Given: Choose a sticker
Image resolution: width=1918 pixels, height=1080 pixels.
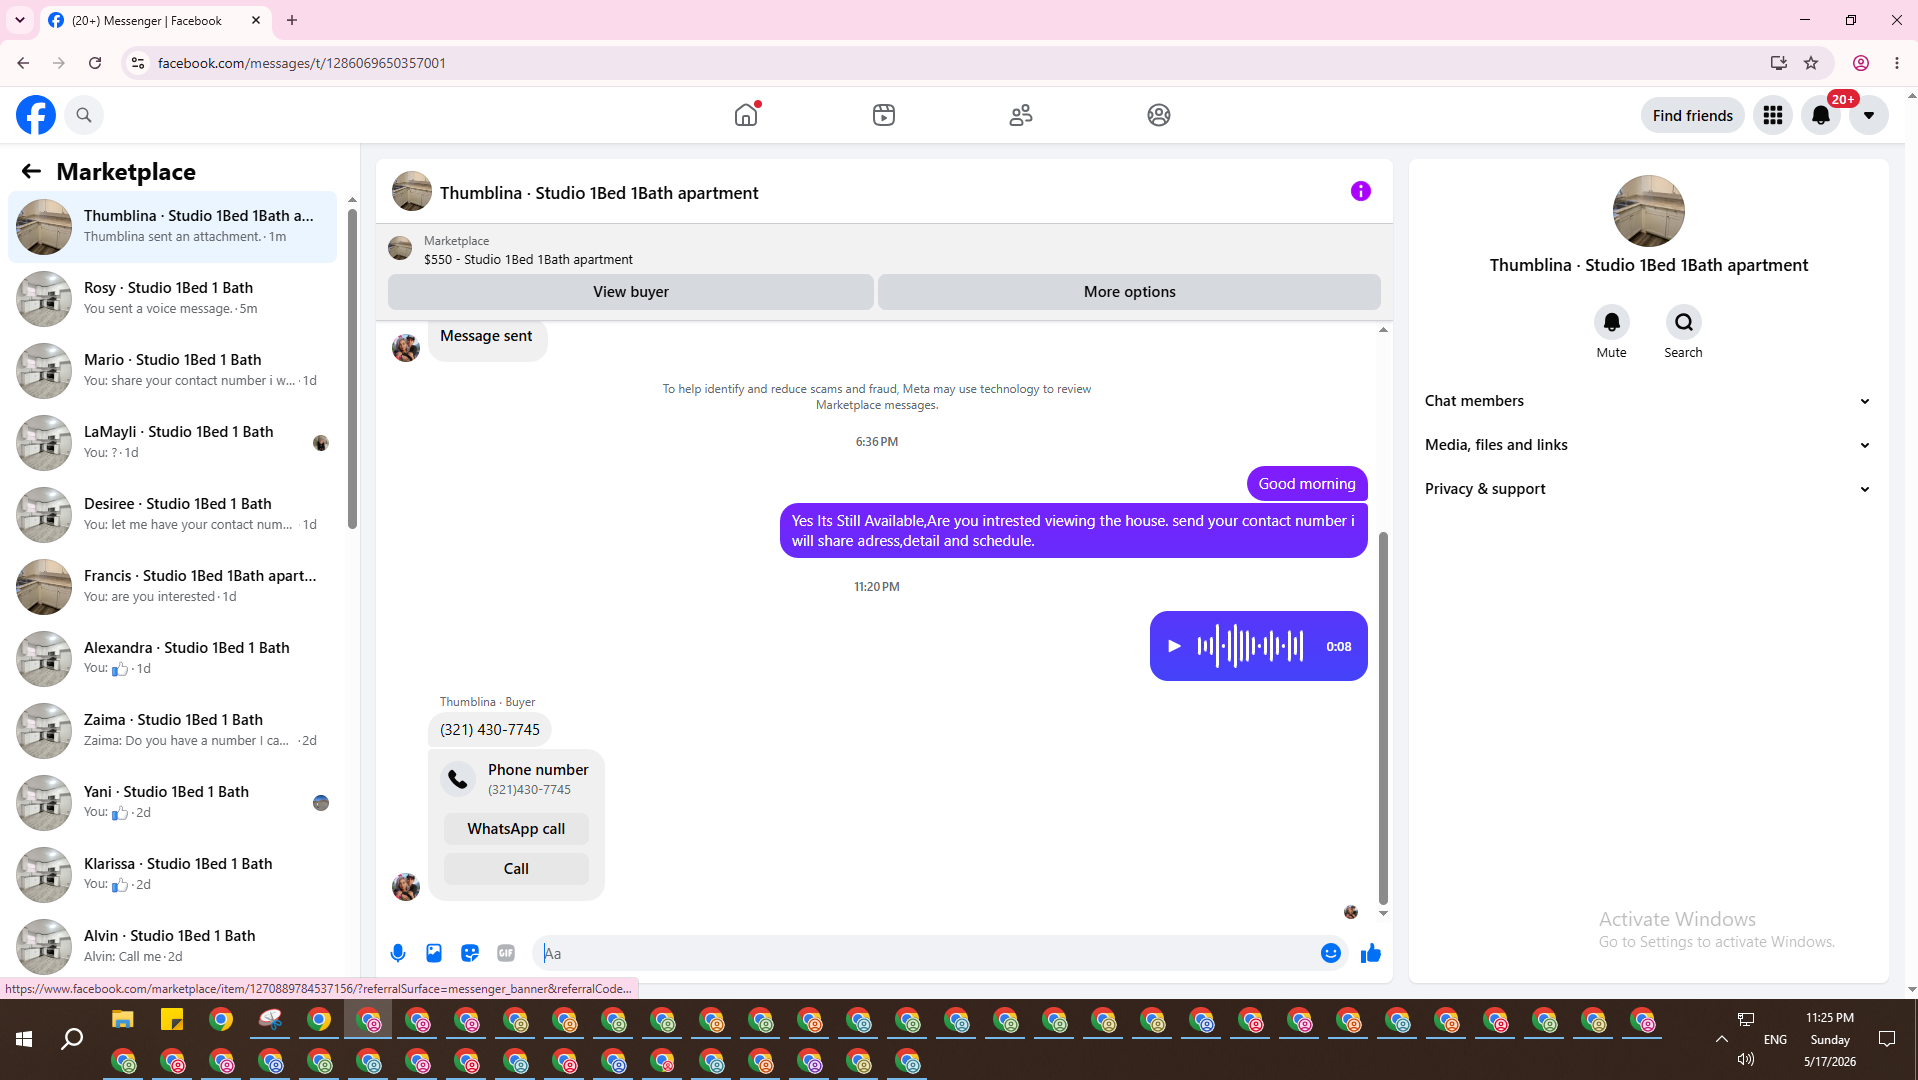Looking at the screenshot, I should point(470,953).
